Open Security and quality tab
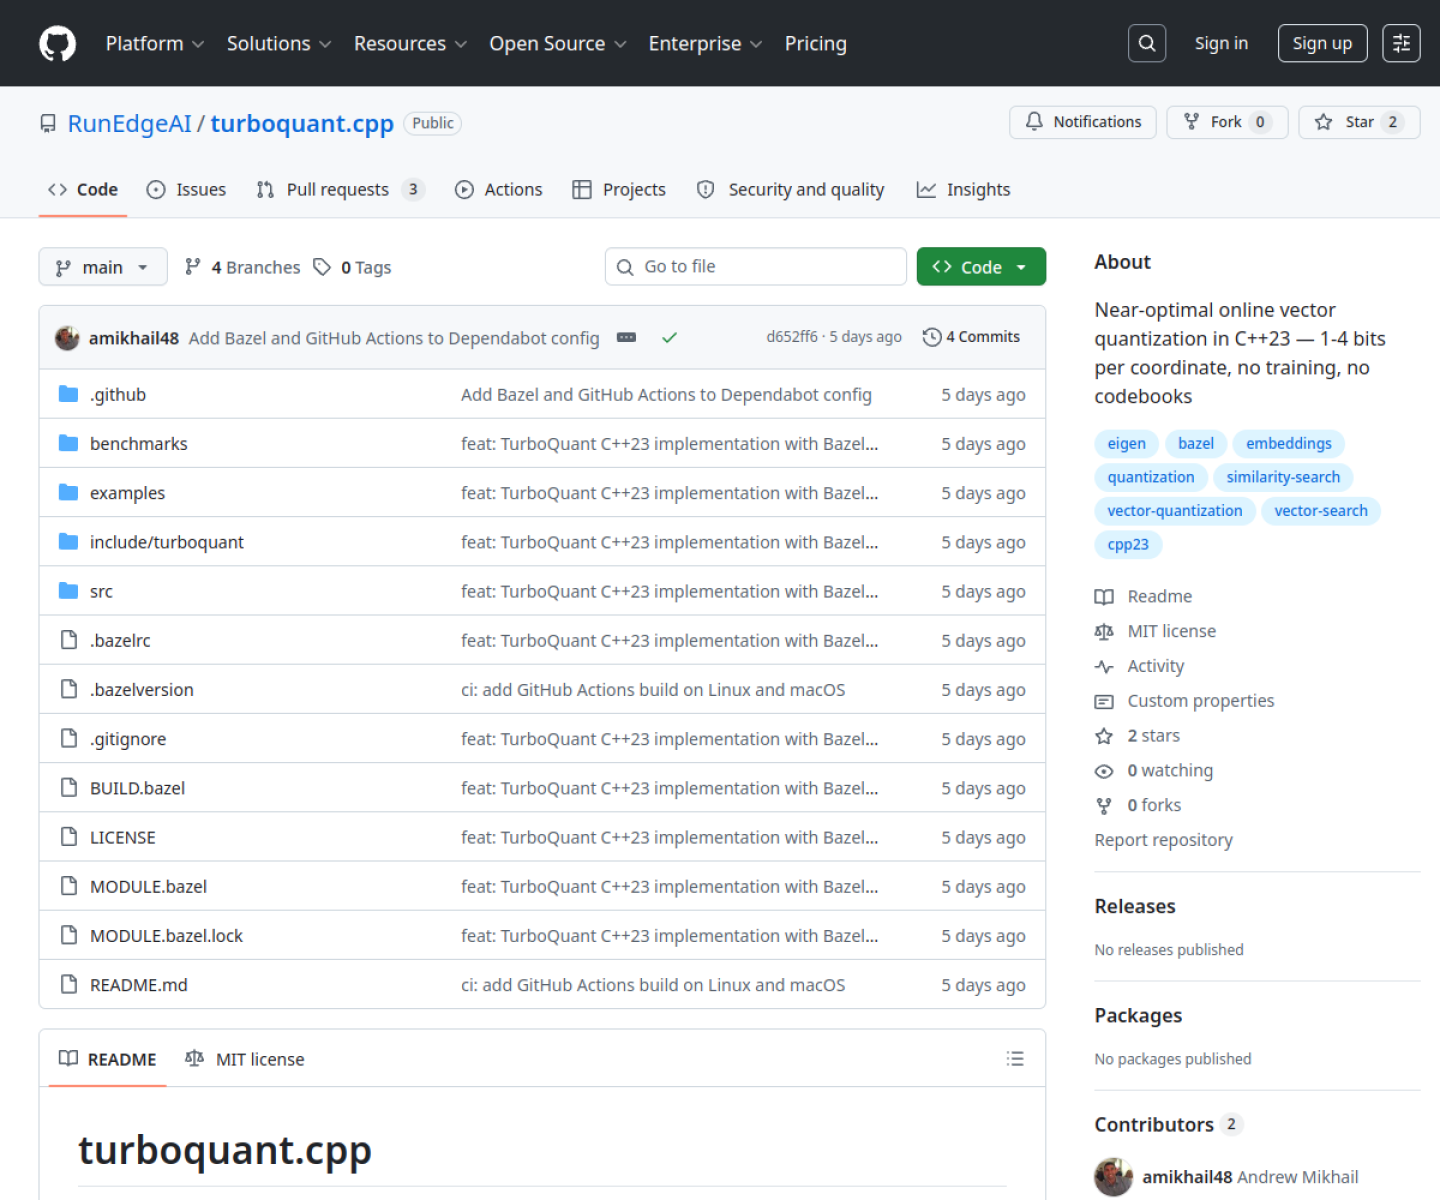Viewport: 1440px width, 1200px height. pos(791,190)
